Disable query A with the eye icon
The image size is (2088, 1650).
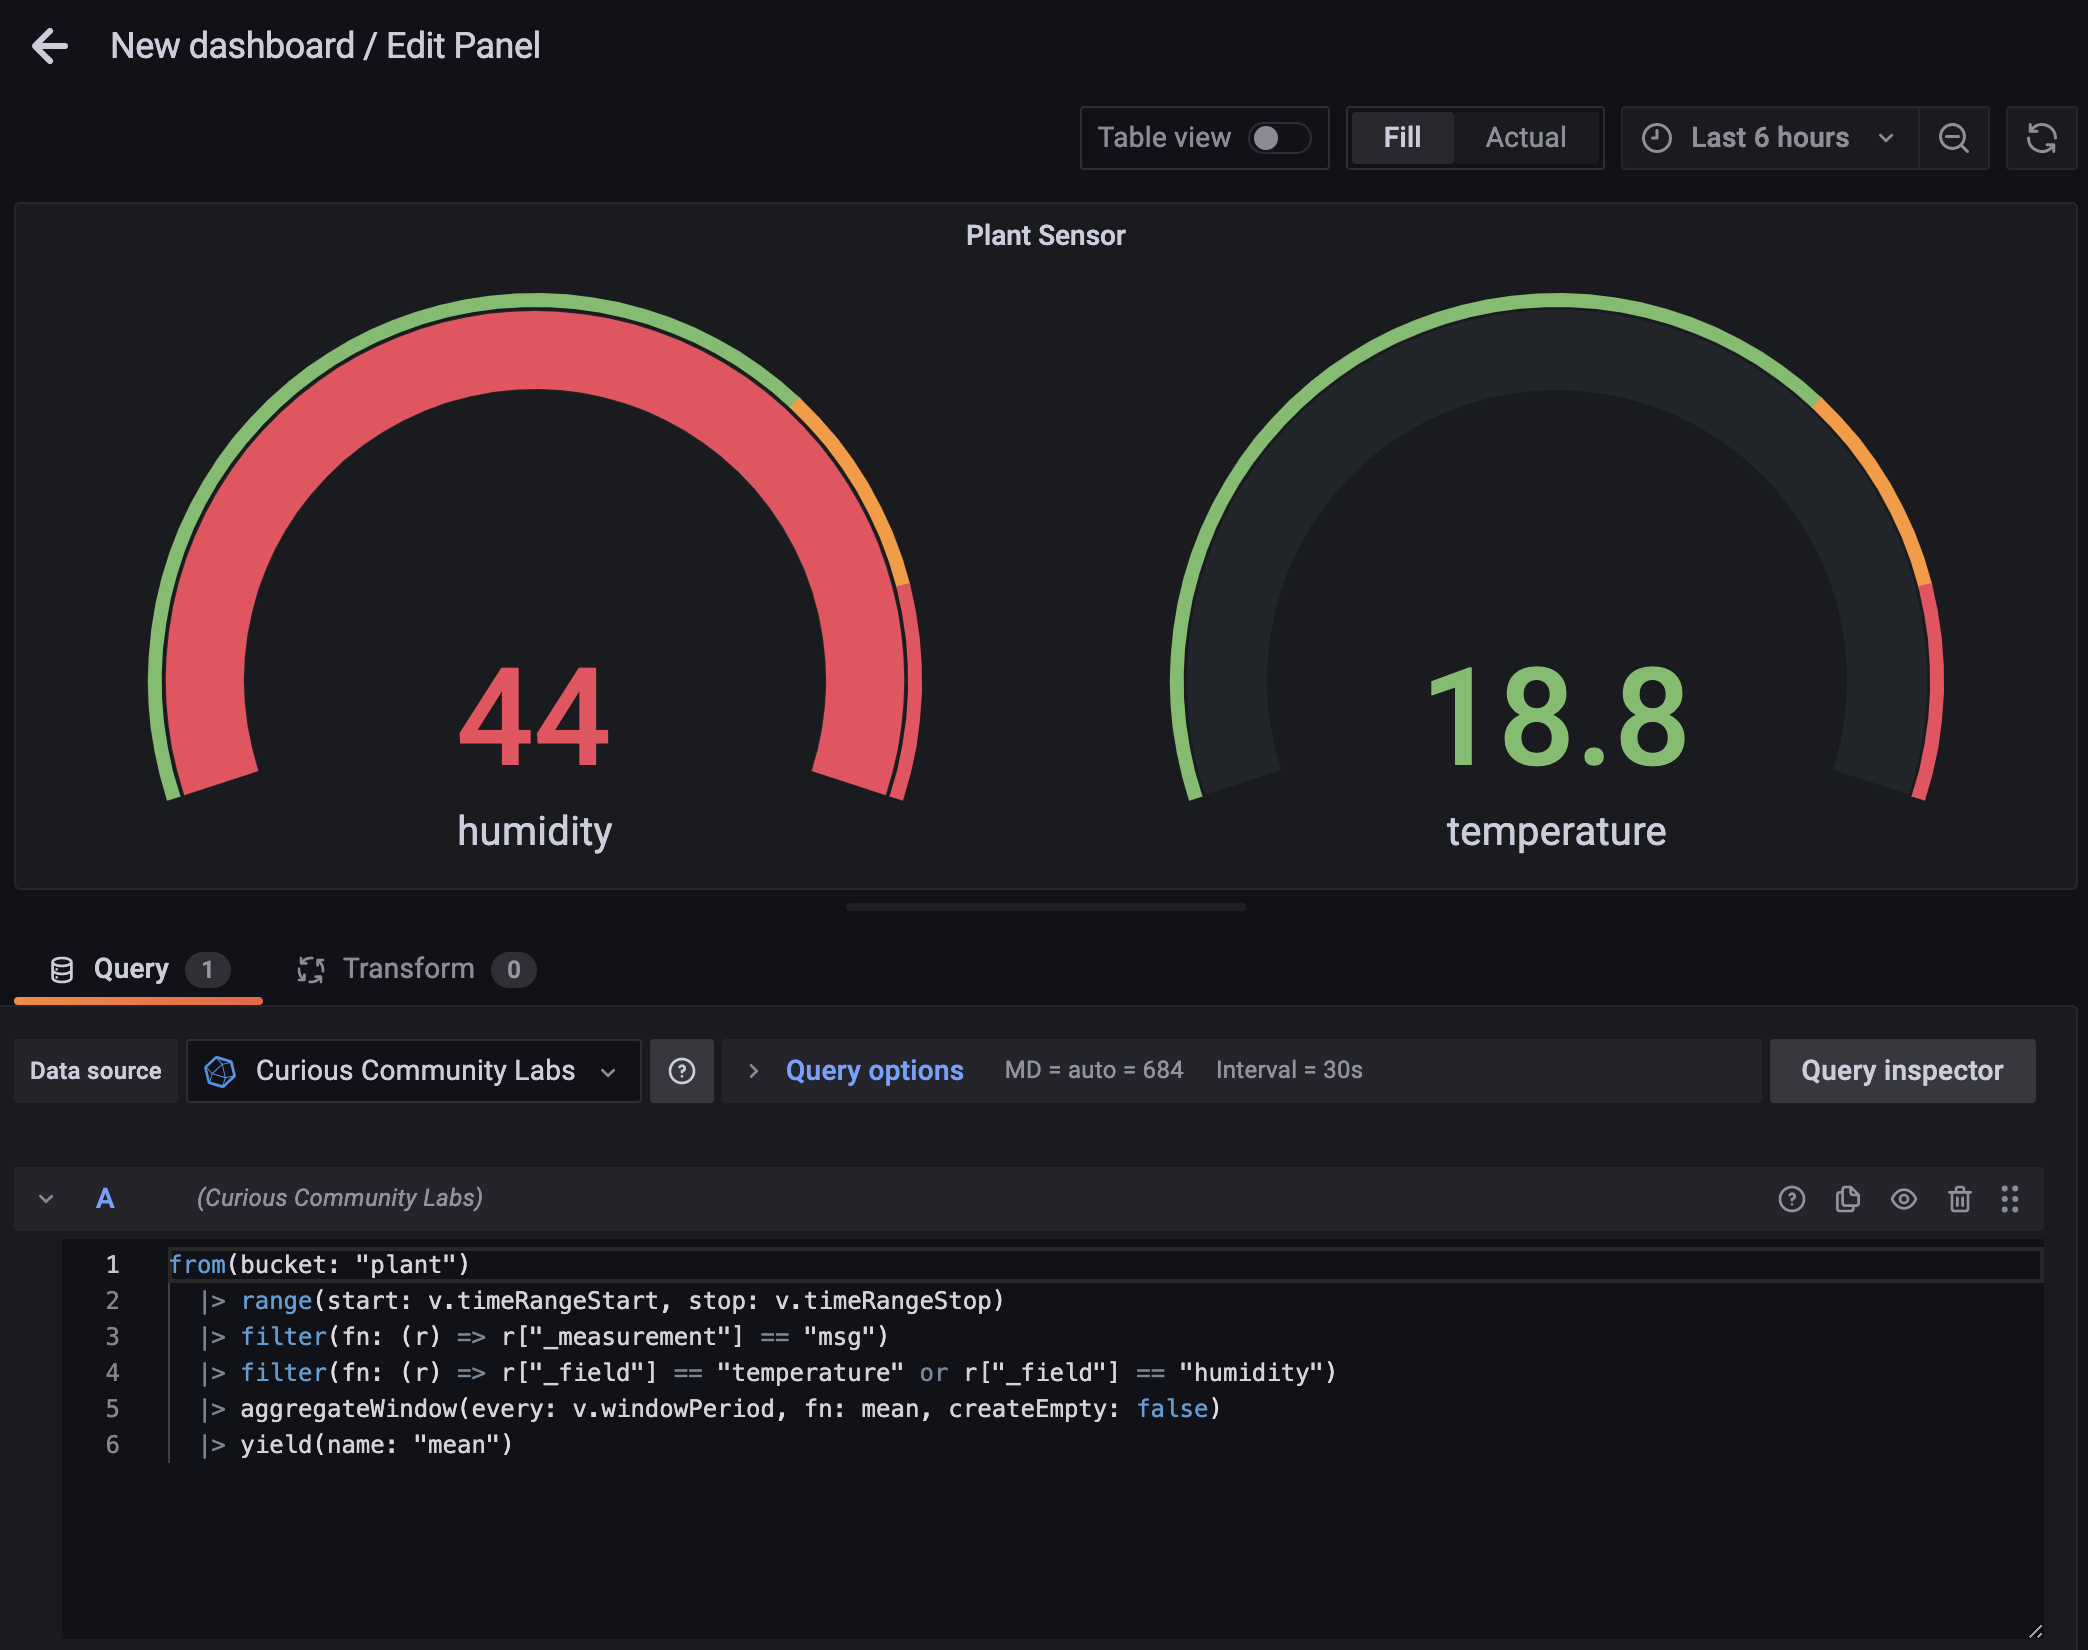pyautogui.click(x=1904, y=1198)
